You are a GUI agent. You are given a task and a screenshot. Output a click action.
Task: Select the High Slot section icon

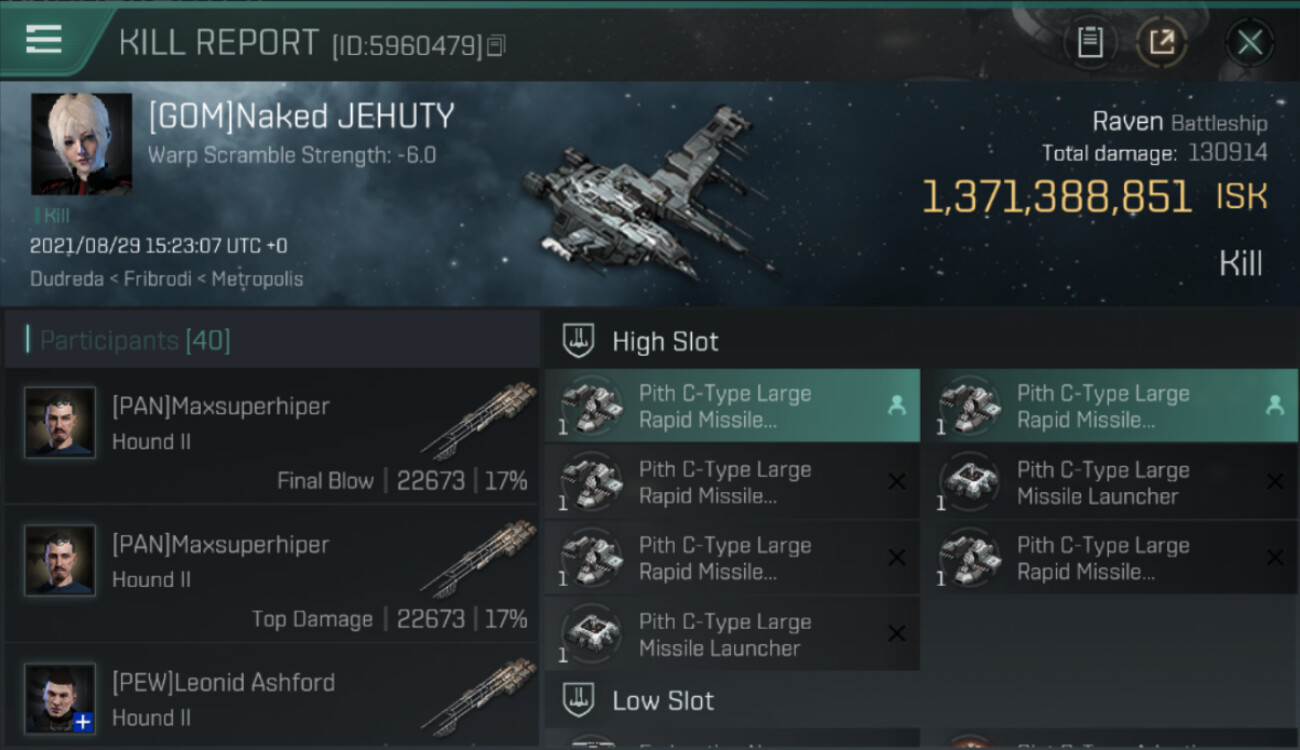[x=579, y=341]
